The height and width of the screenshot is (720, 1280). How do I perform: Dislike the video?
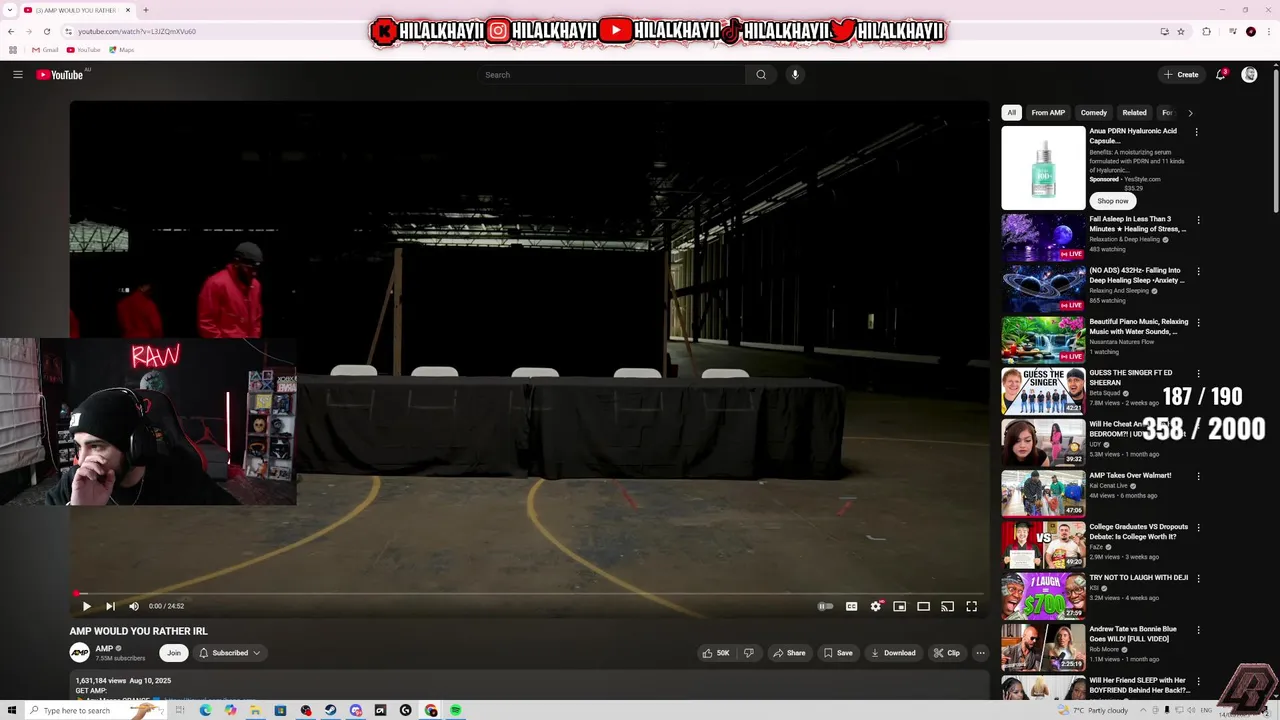click(749, 653)
